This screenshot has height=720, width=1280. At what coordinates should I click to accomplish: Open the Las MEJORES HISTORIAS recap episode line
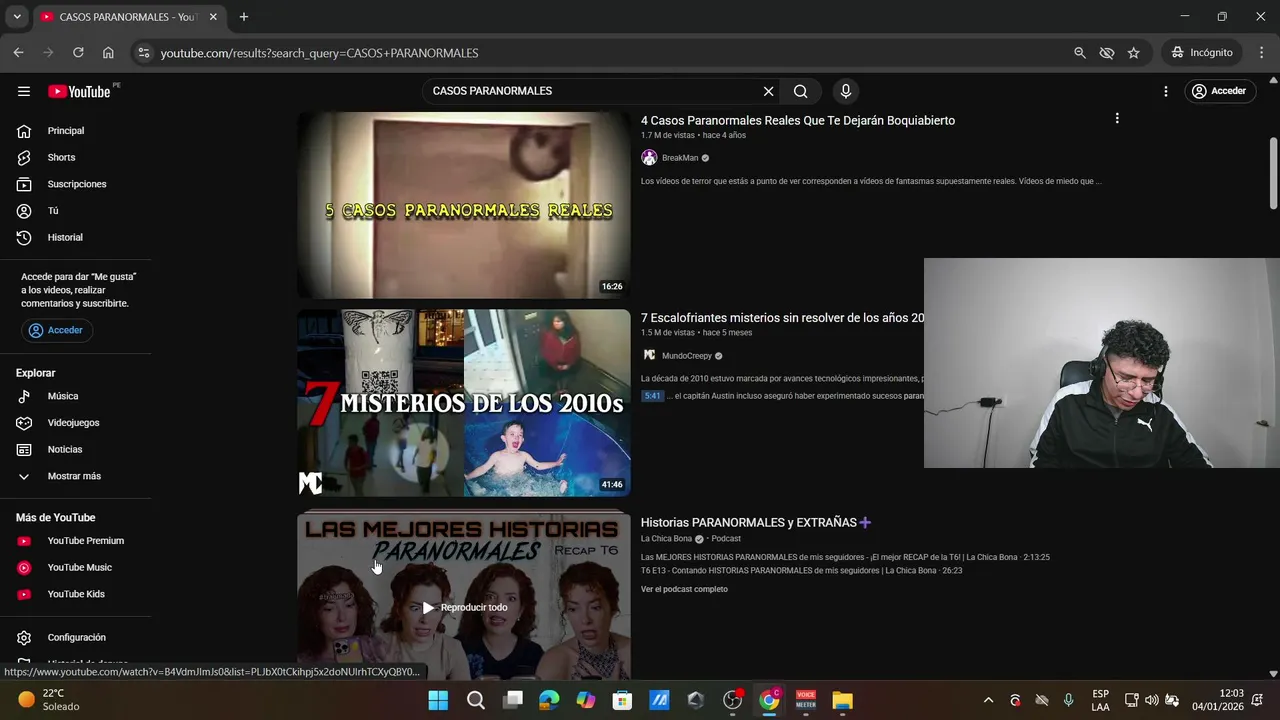click(845, 557)
